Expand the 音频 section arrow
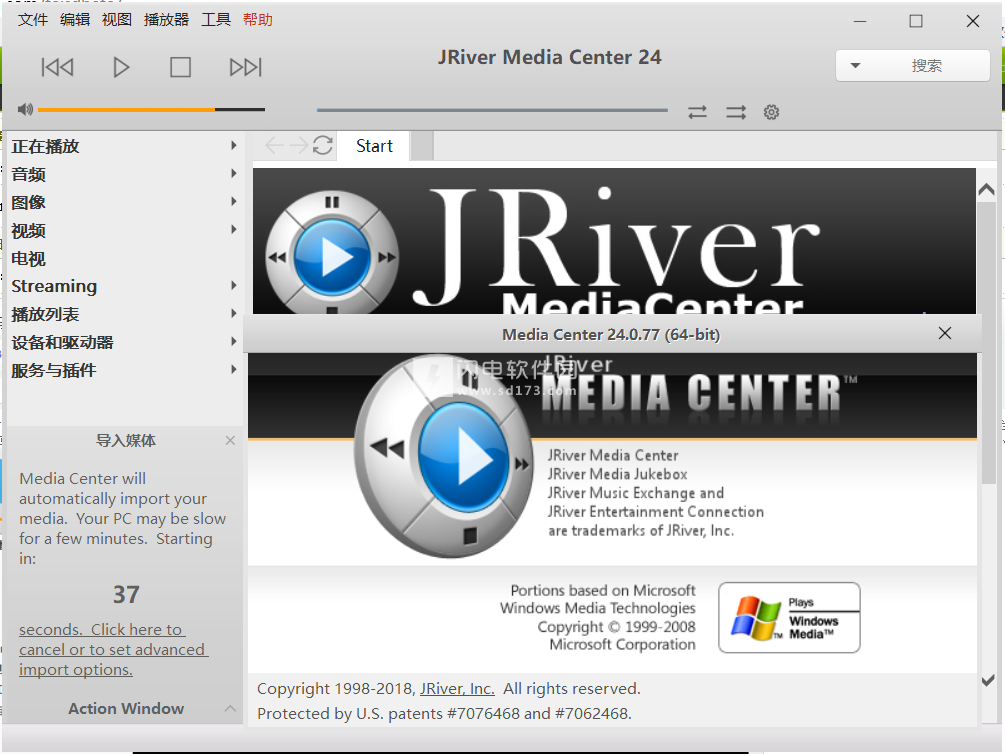Viewport: 1005px width, 754px height. pos(234,173)
